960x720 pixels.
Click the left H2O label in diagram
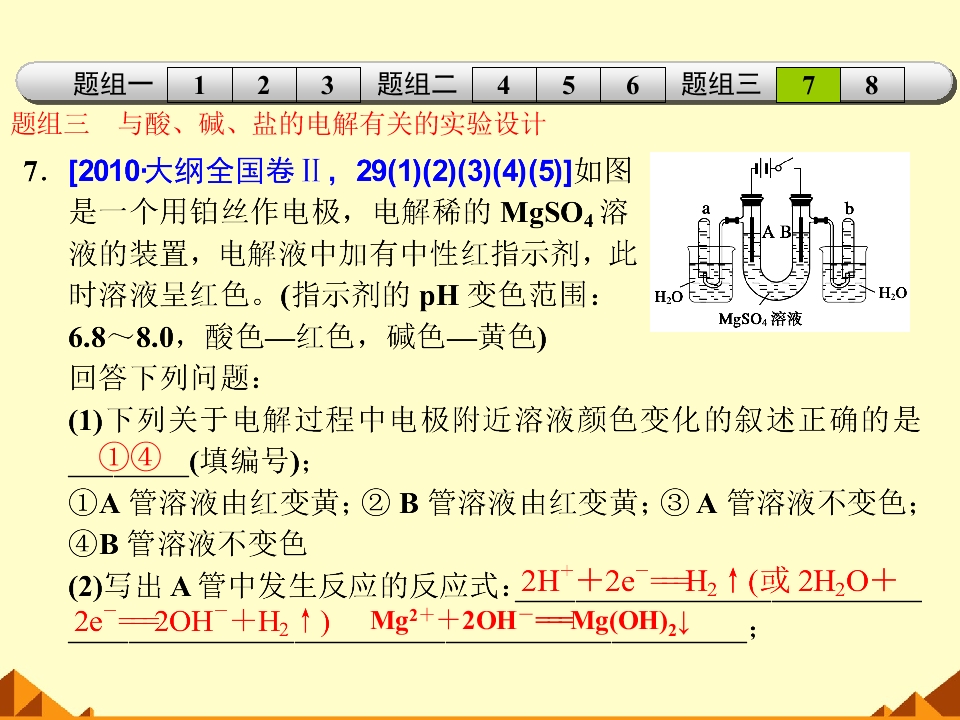tap(669, 297)
